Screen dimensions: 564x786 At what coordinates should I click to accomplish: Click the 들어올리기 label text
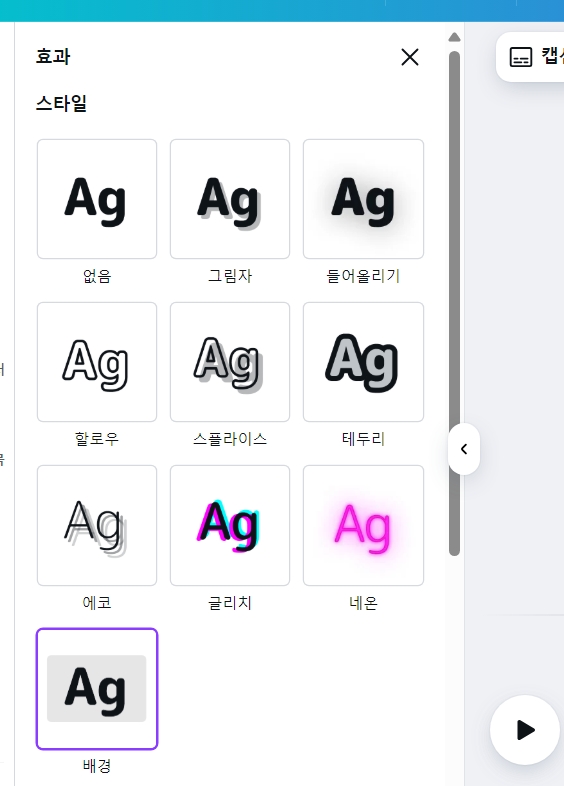[363, 276]
